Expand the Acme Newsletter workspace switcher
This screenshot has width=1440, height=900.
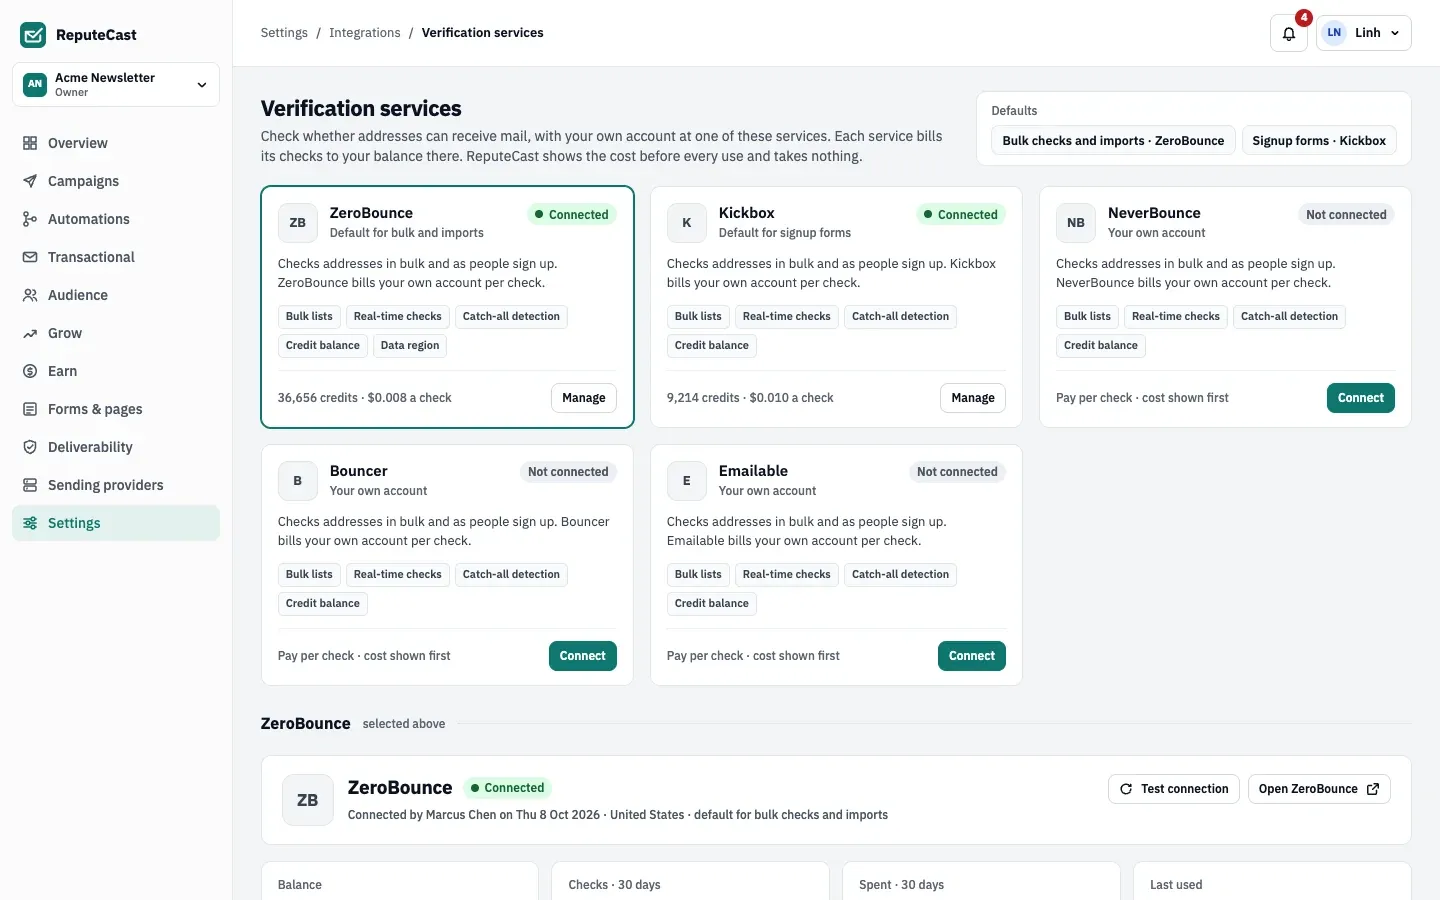point(116,84)
